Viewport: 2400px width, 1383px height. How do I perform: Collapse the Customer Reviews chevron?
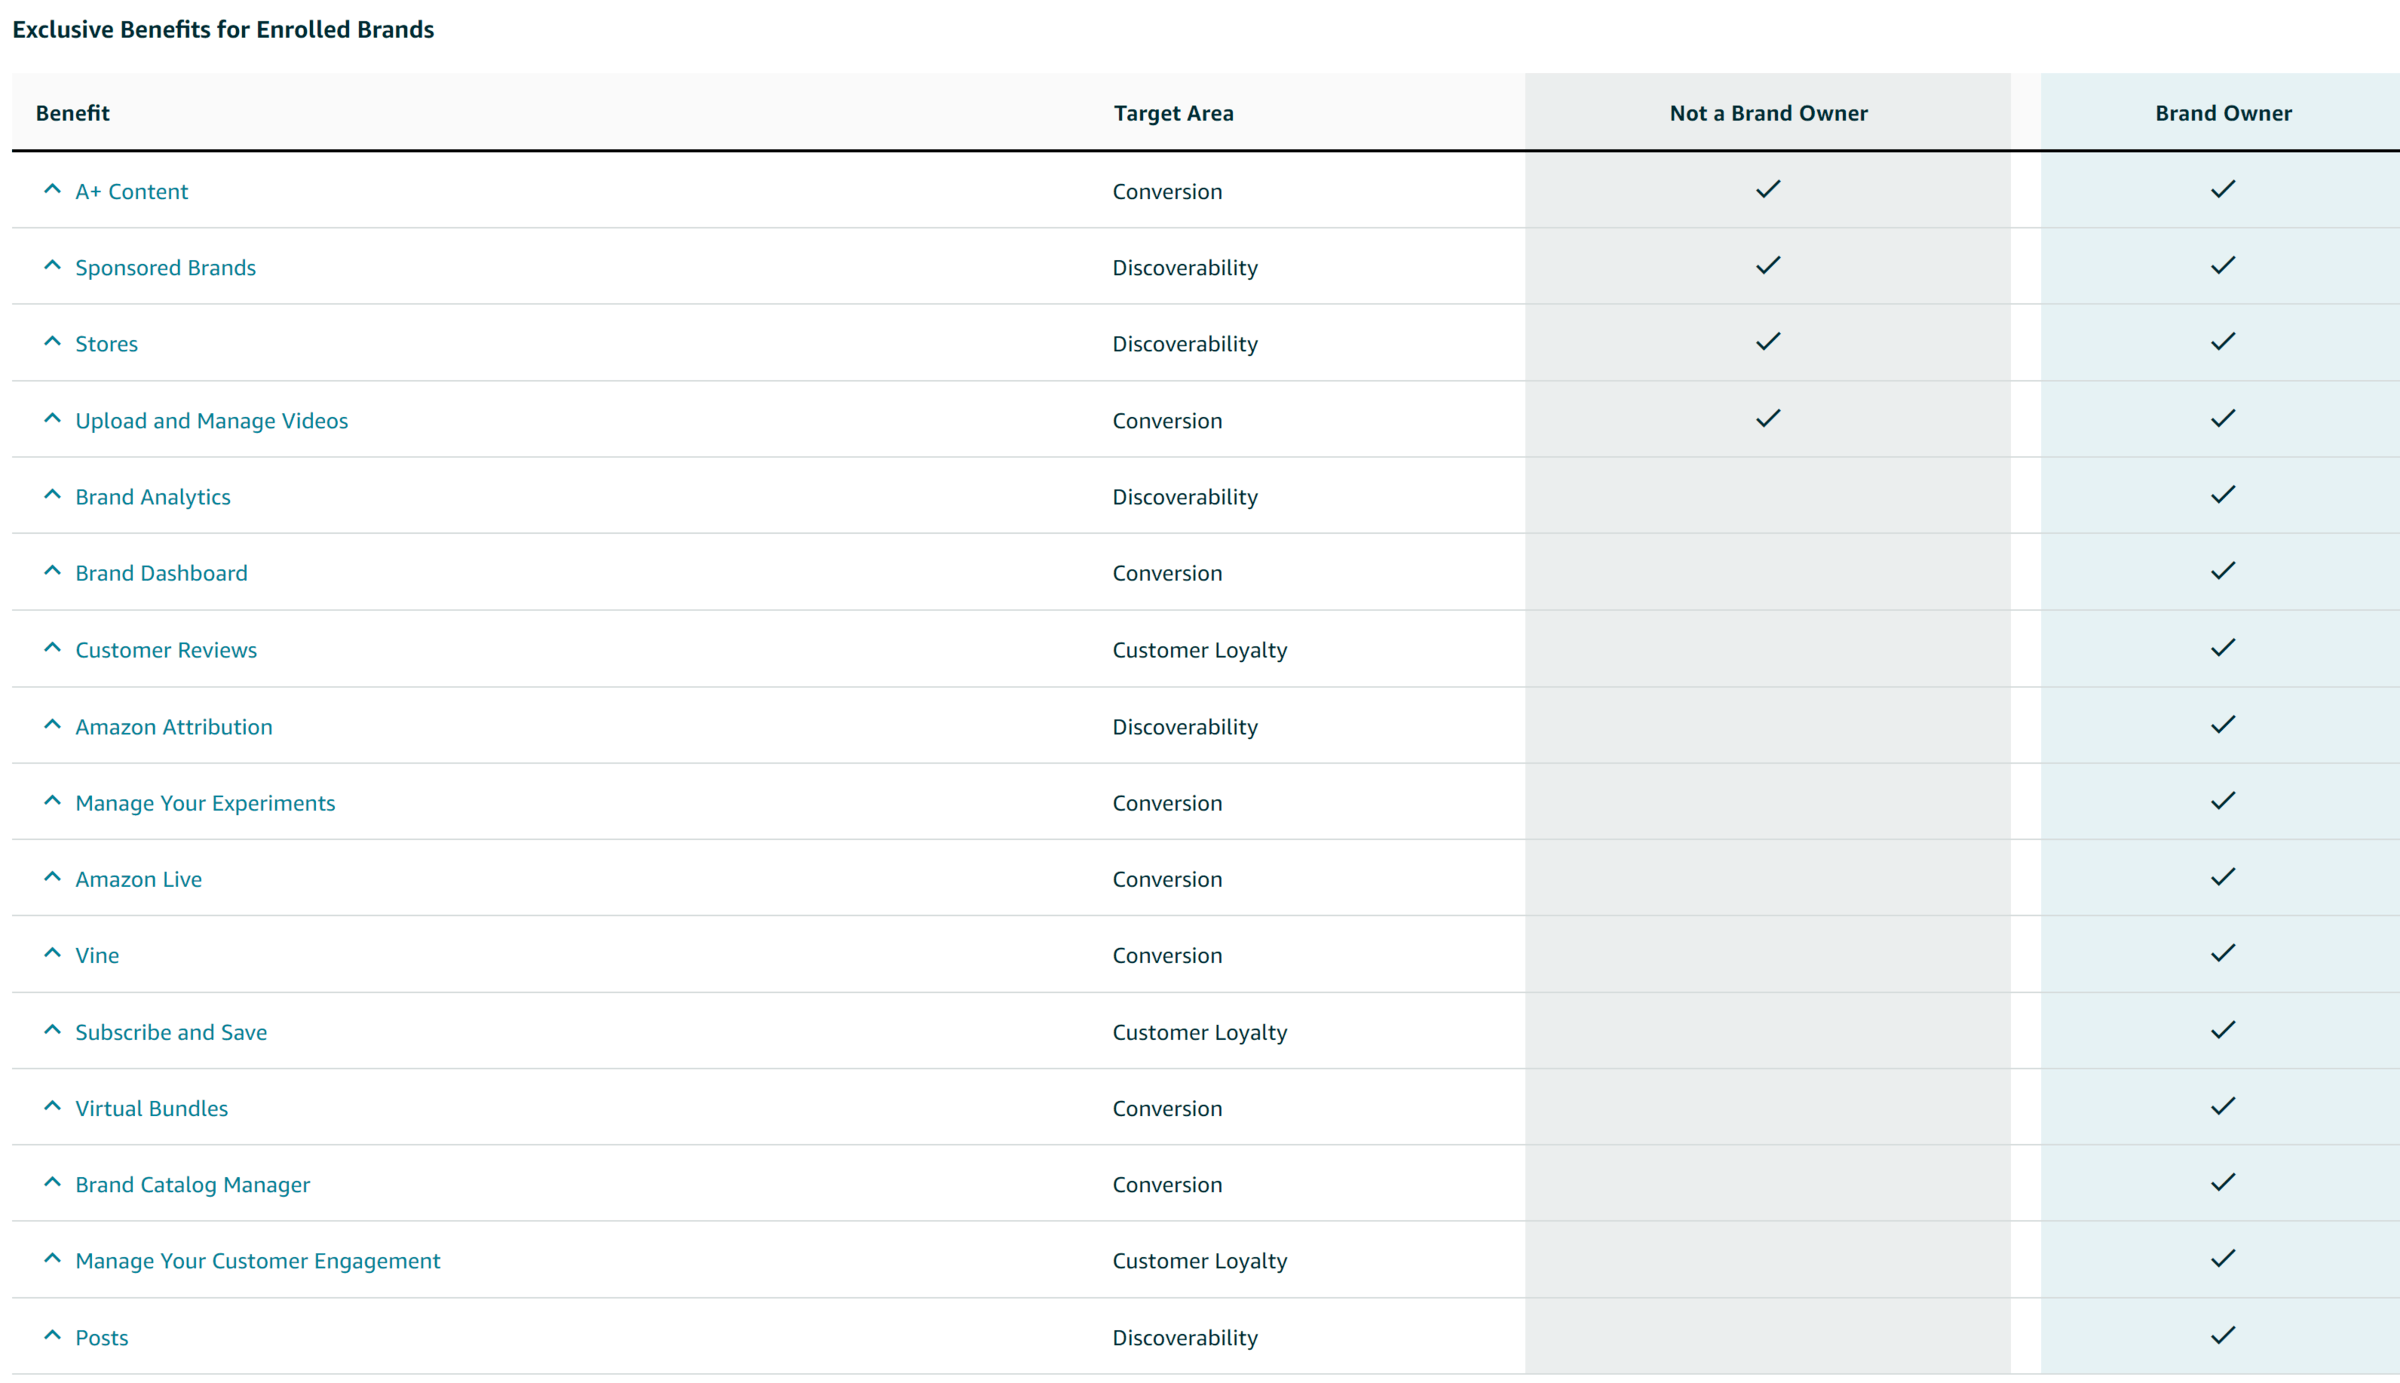tap(53, 647)
